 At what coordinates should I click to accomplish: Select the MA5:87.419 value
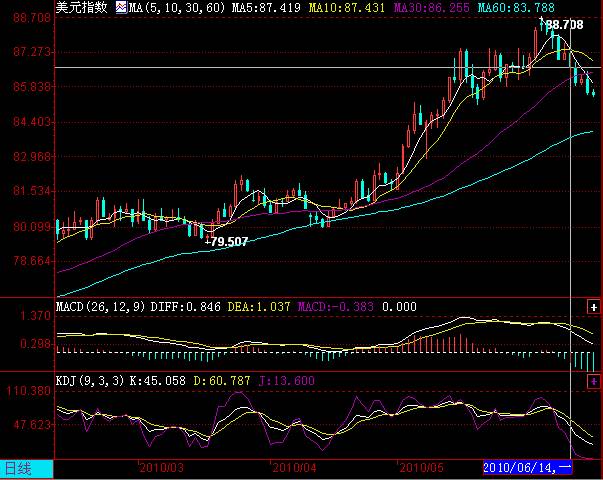266,7
